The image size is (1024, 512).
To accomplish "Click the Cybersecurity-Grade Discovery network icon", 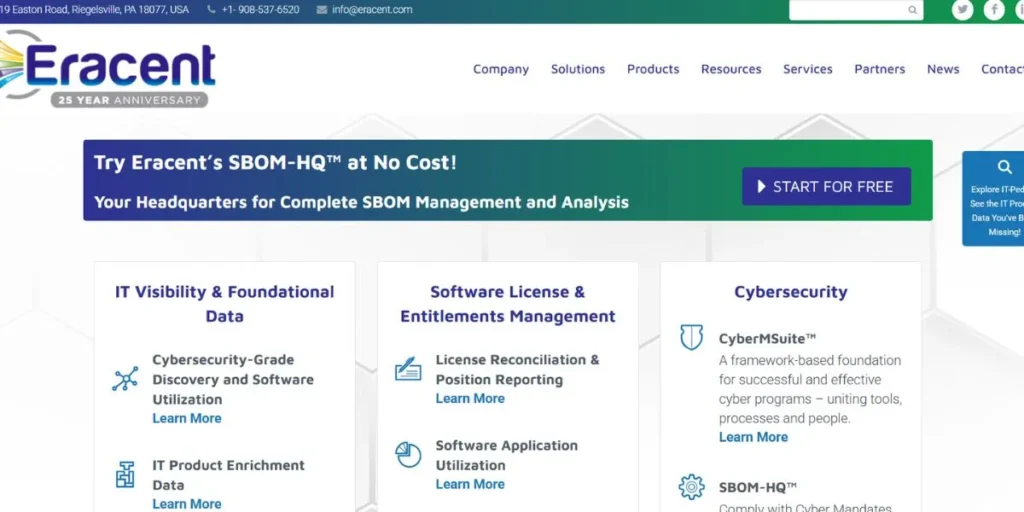I will [x=125, y=379].
